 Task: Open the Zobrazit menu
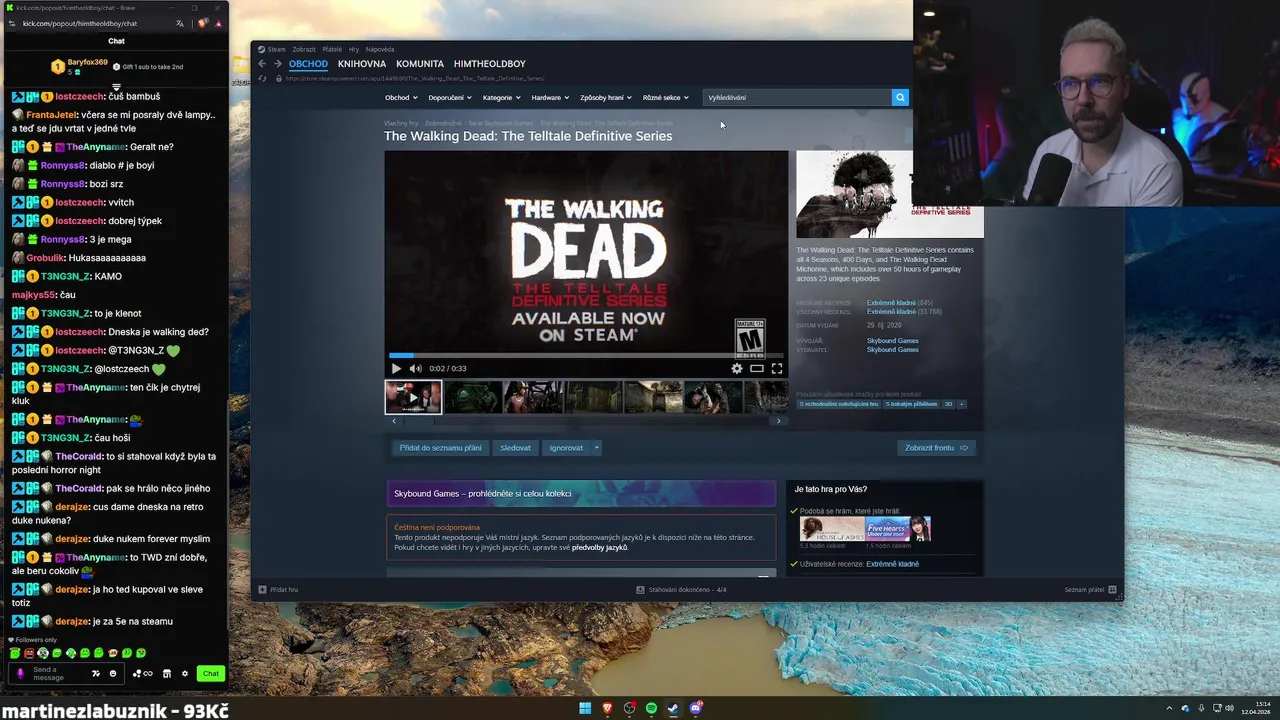tap(304, 49)
